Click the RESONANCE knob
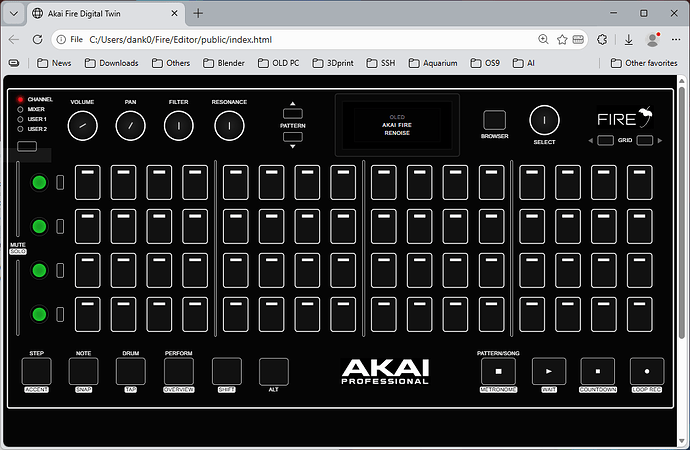Image resolution: width=690 pixels, height=450 pixels. [229, 126]
